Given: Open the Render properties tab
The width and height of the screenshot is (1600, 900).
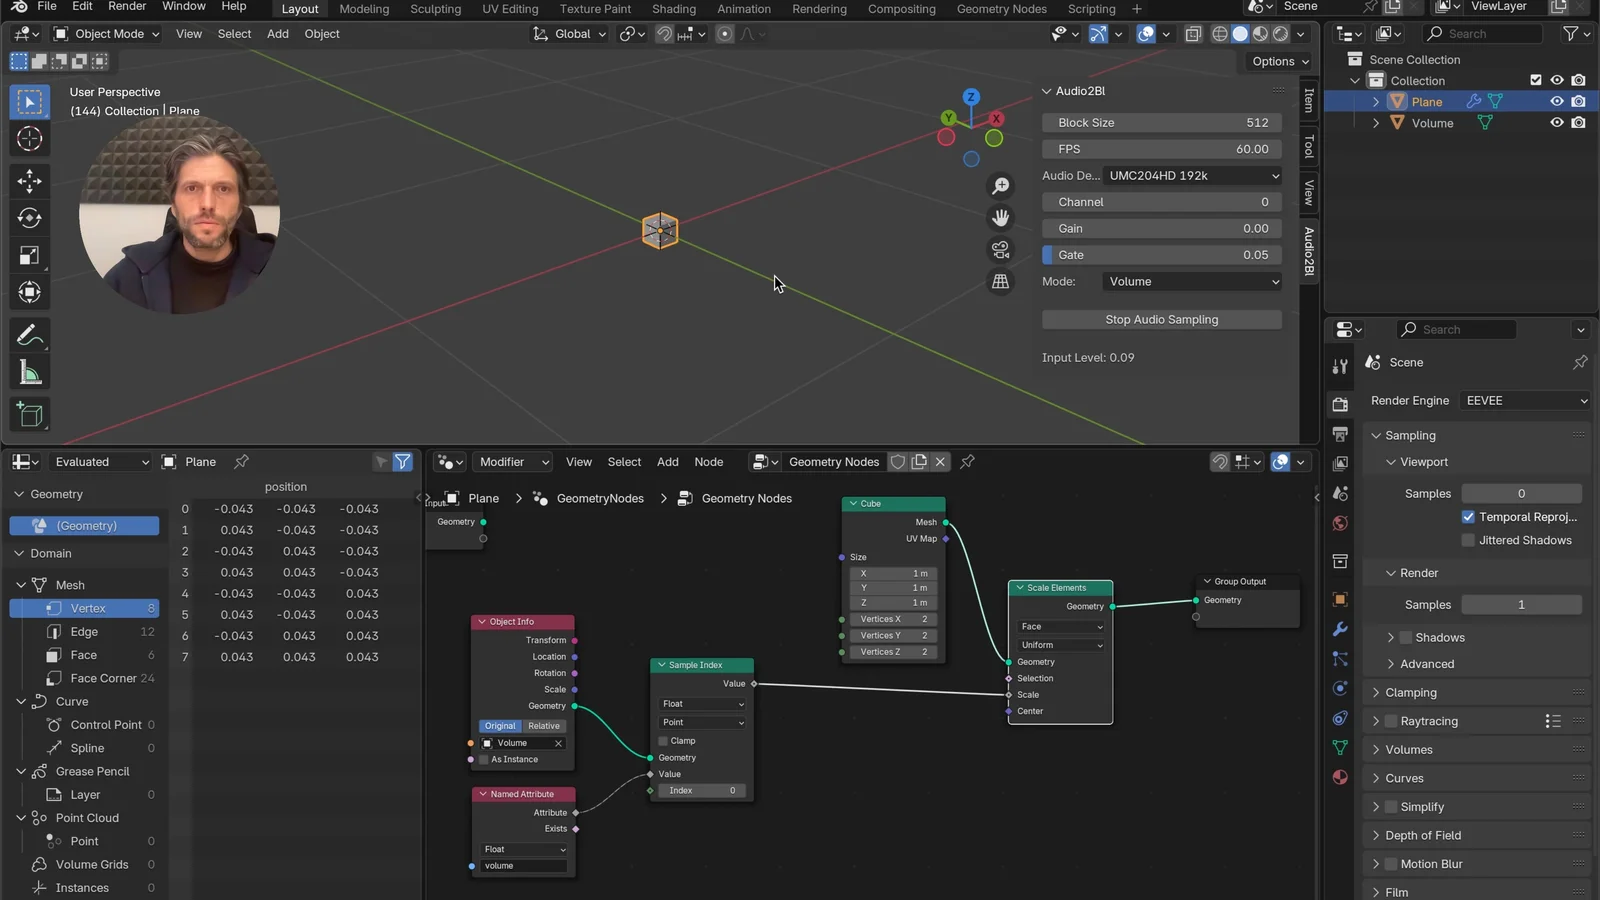Looking at the screenshot, I should pyautogui.click(x=1340, y=405).
